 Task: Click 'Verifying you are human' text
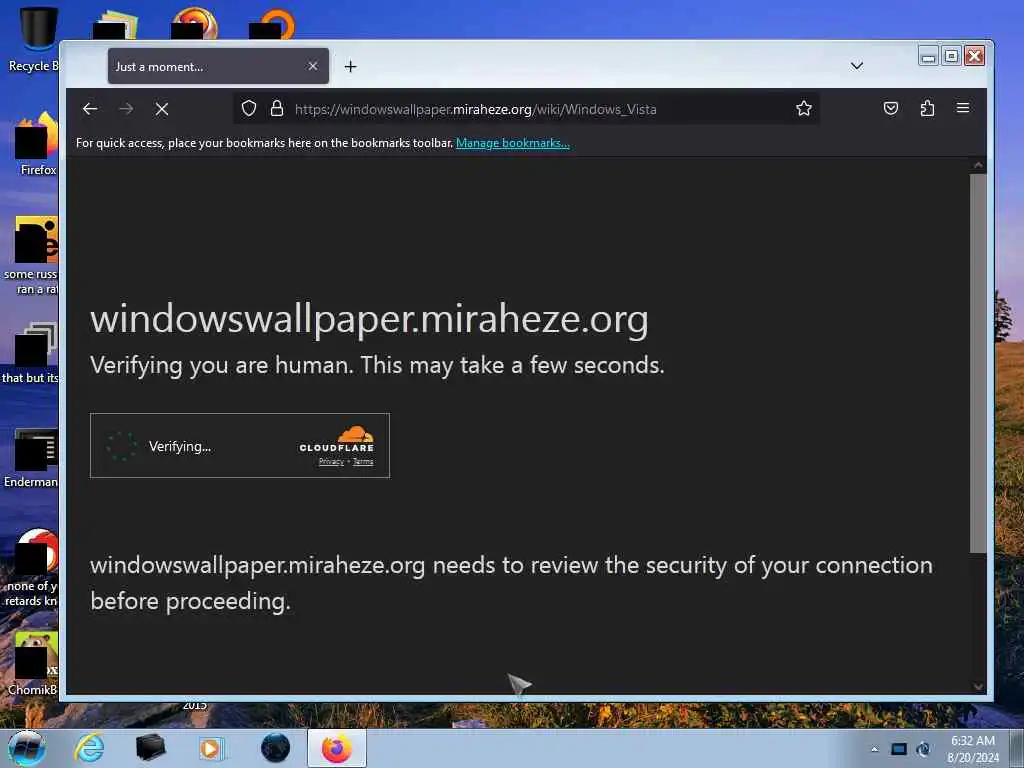tap(377, 365)
